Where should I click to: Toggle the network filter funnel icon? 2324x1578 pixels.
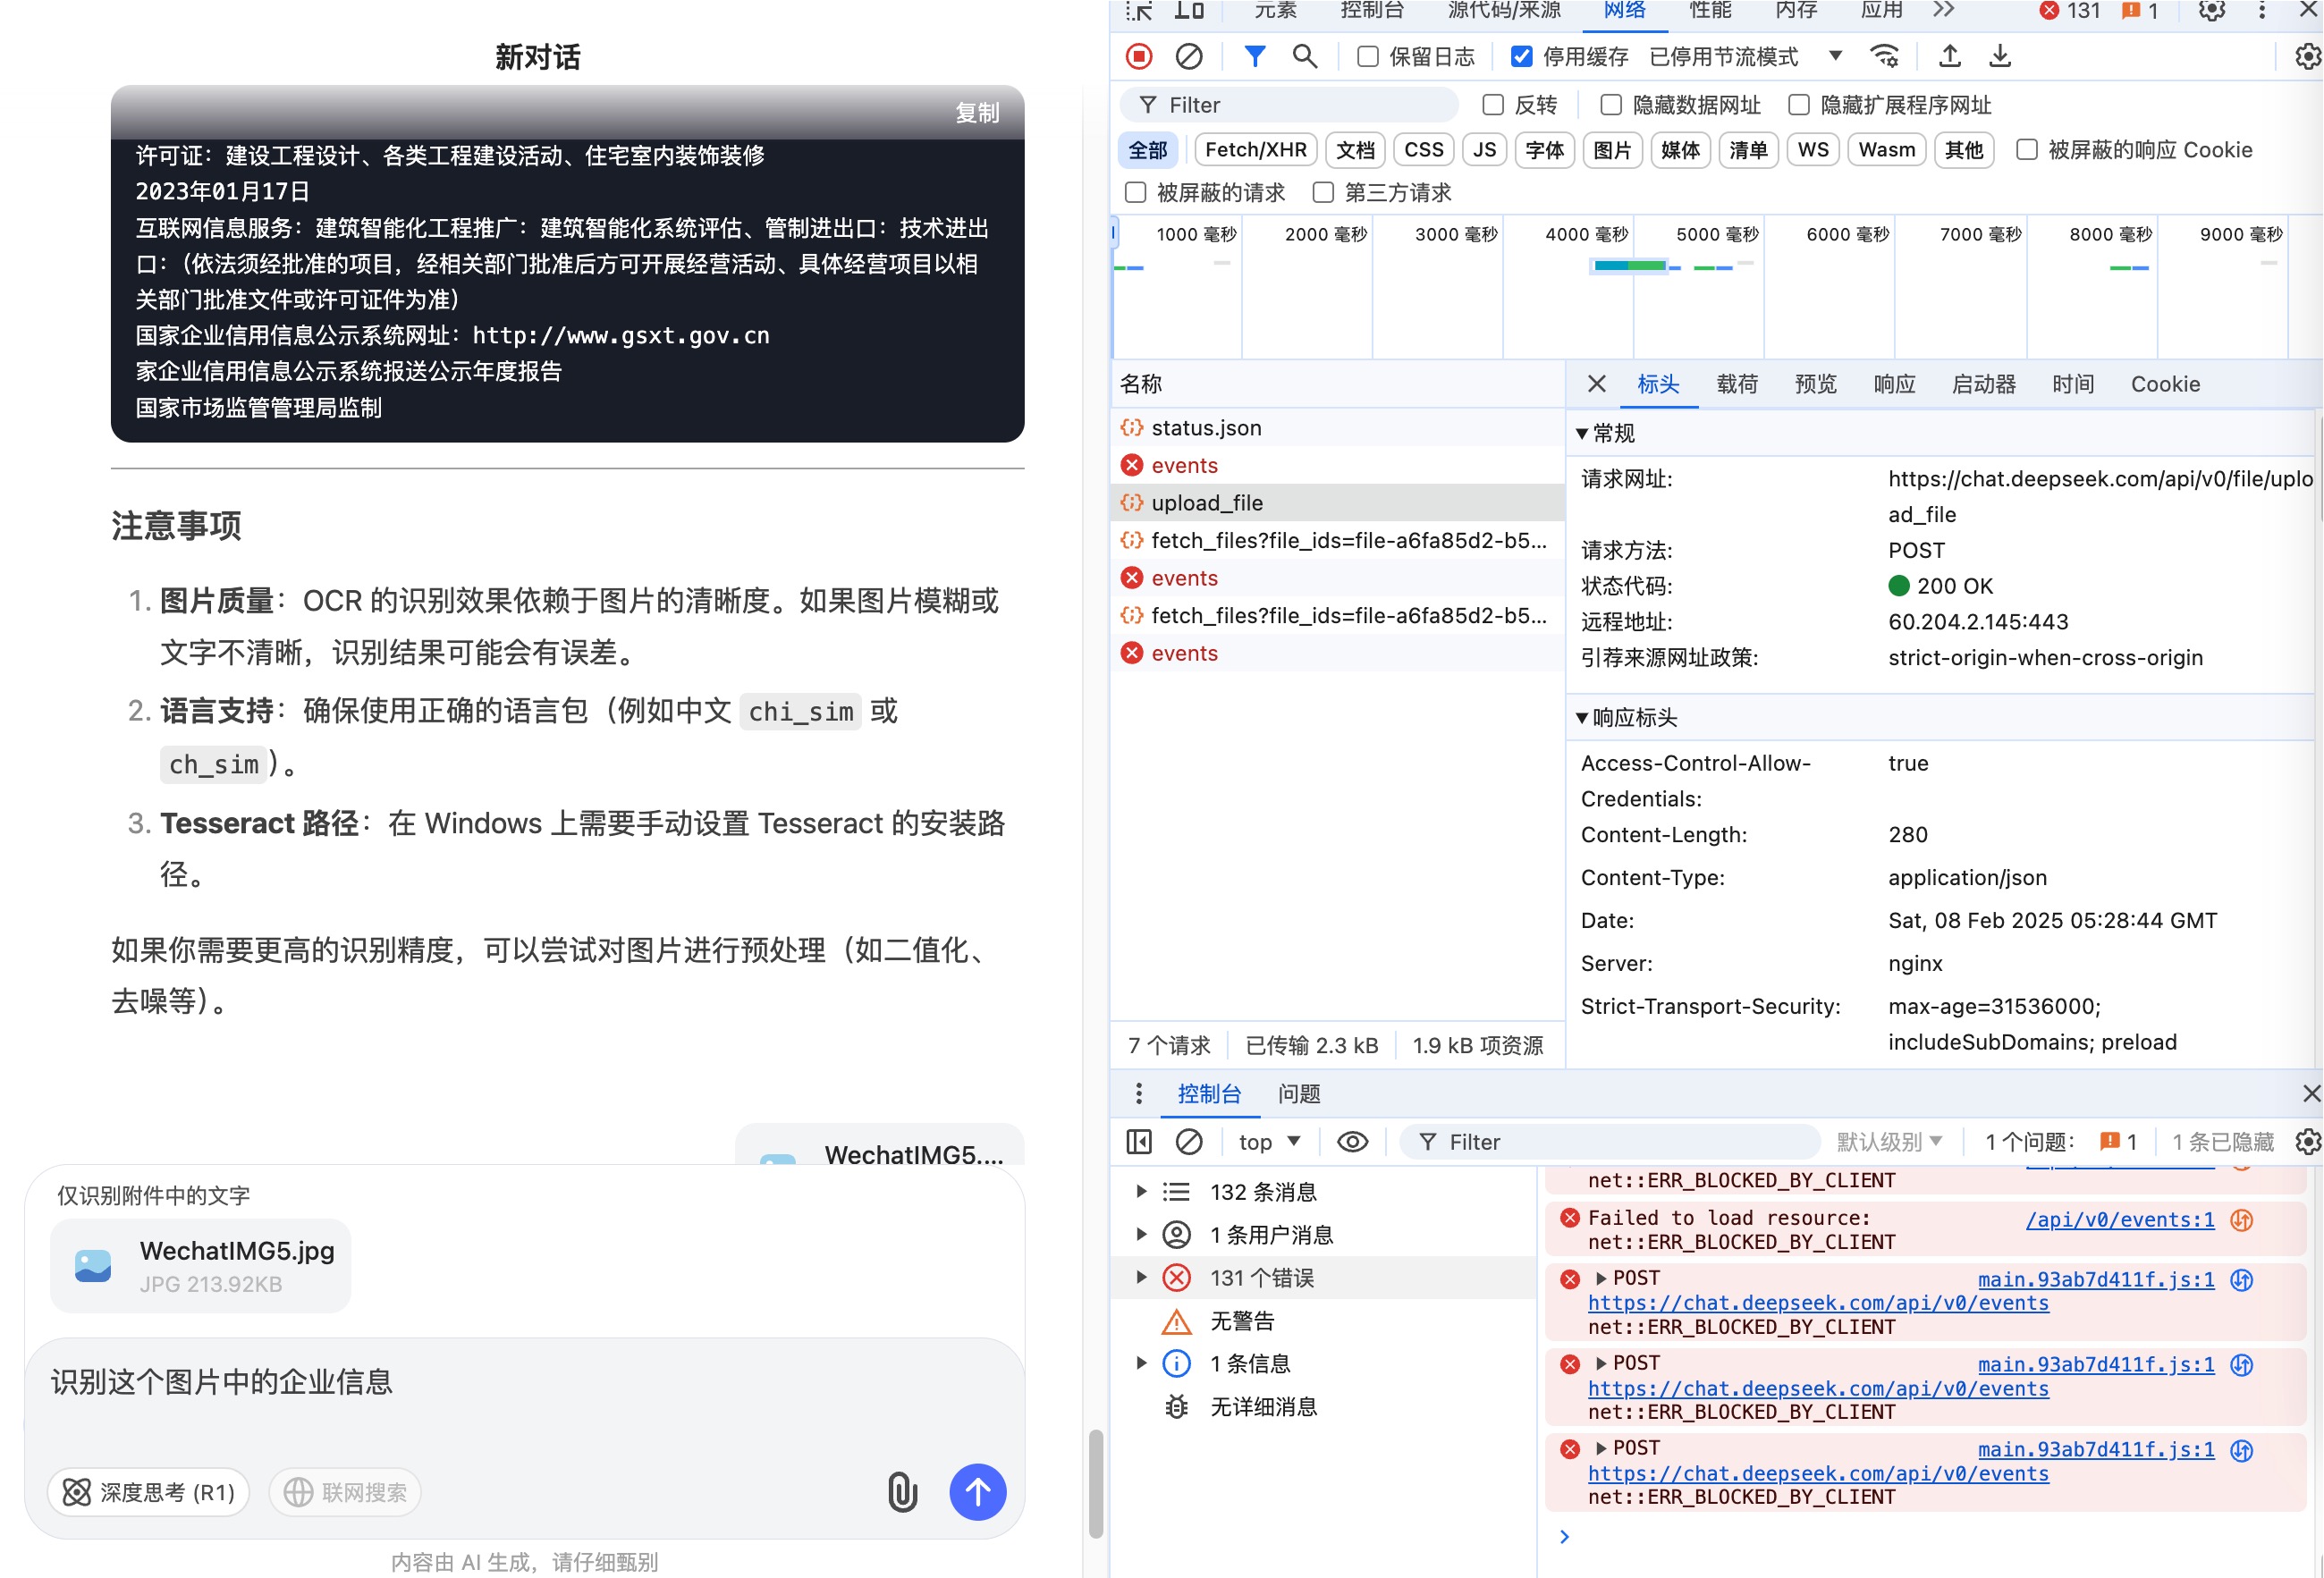click(1254, 57)
